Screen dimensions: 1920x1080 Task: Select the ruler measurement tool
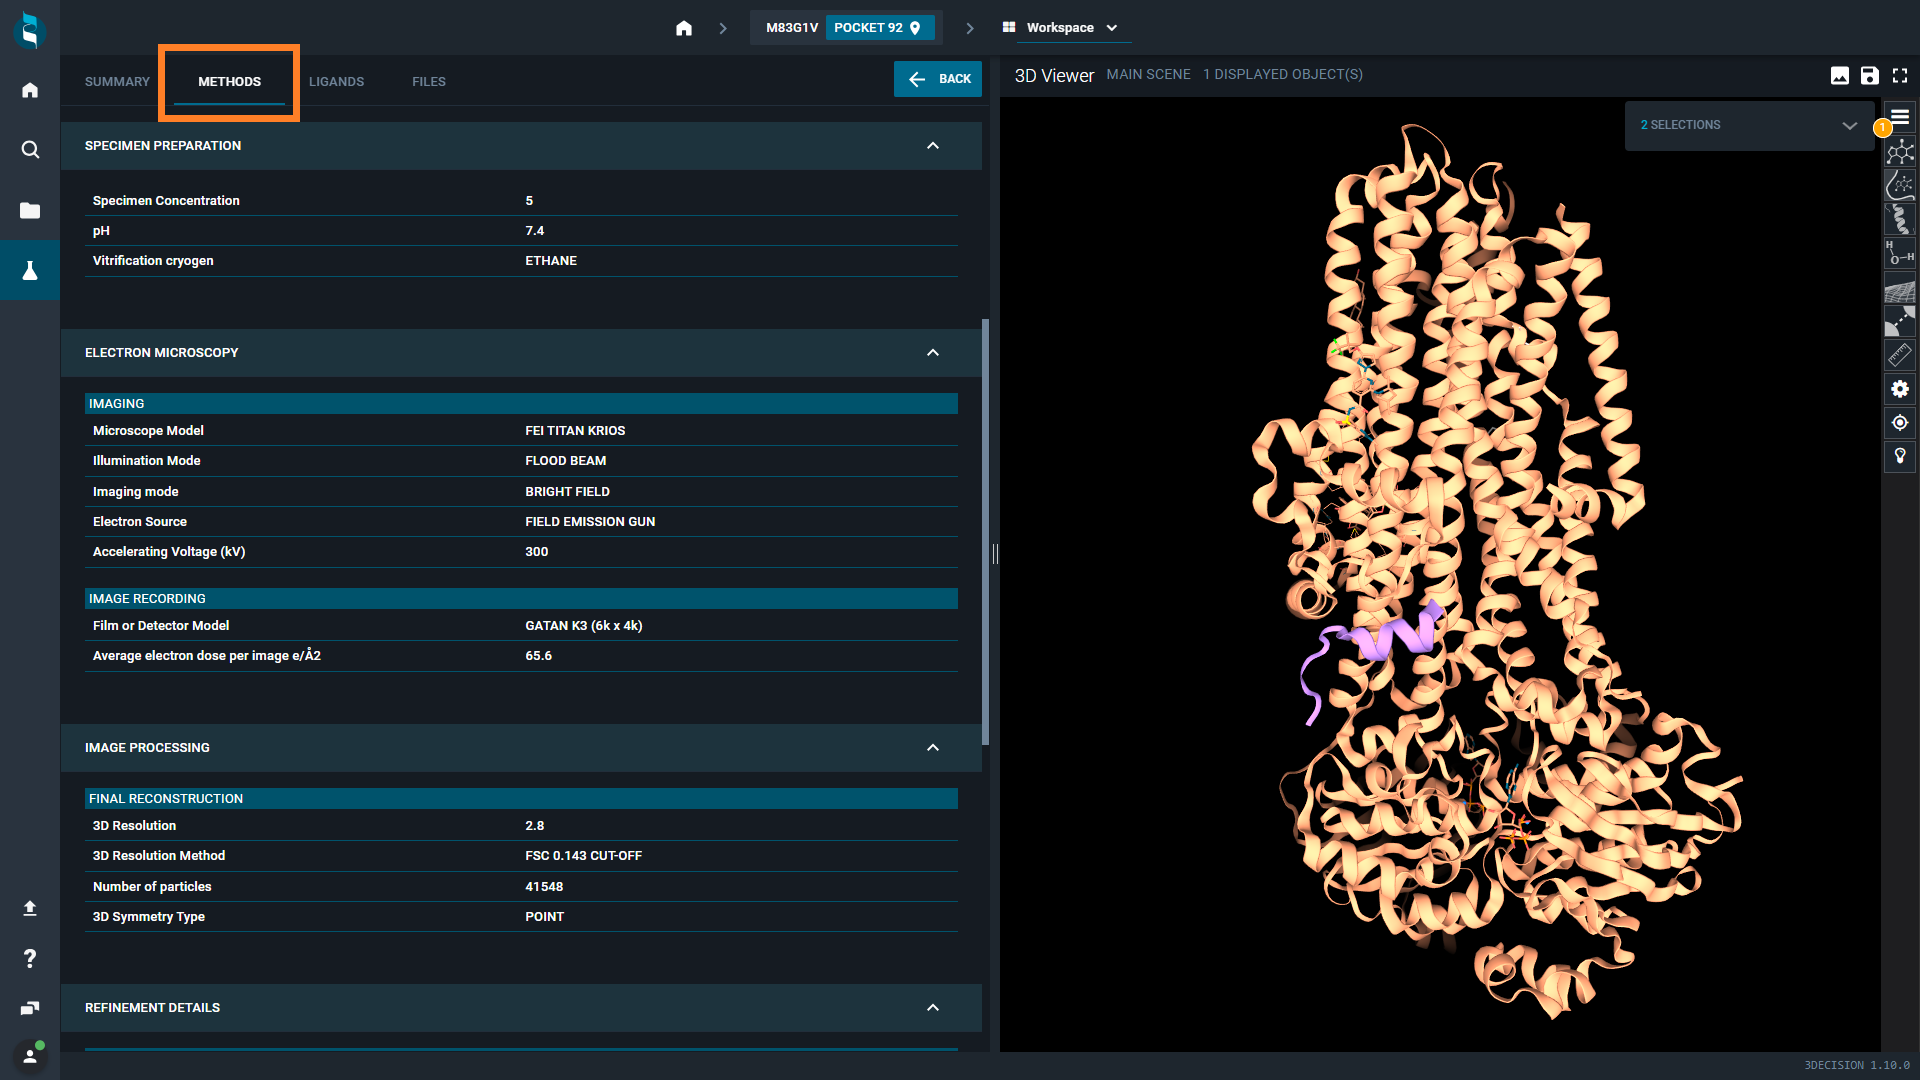(x=1899, y=355)
